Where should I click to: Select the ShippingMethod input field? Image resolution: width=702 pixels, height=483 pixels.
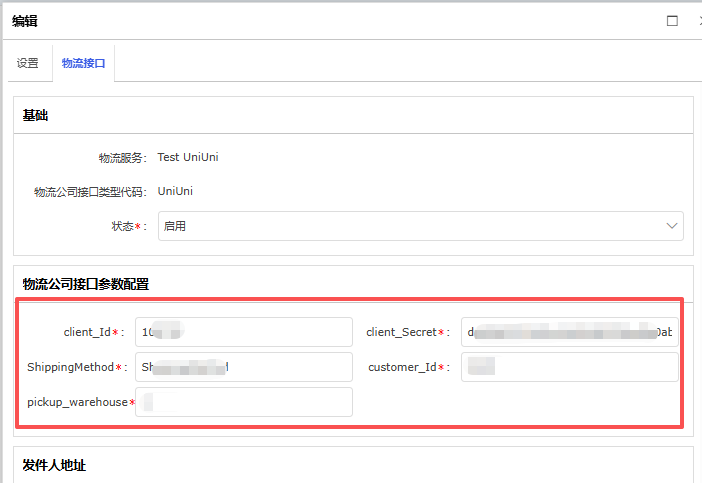tap(245, 367)
